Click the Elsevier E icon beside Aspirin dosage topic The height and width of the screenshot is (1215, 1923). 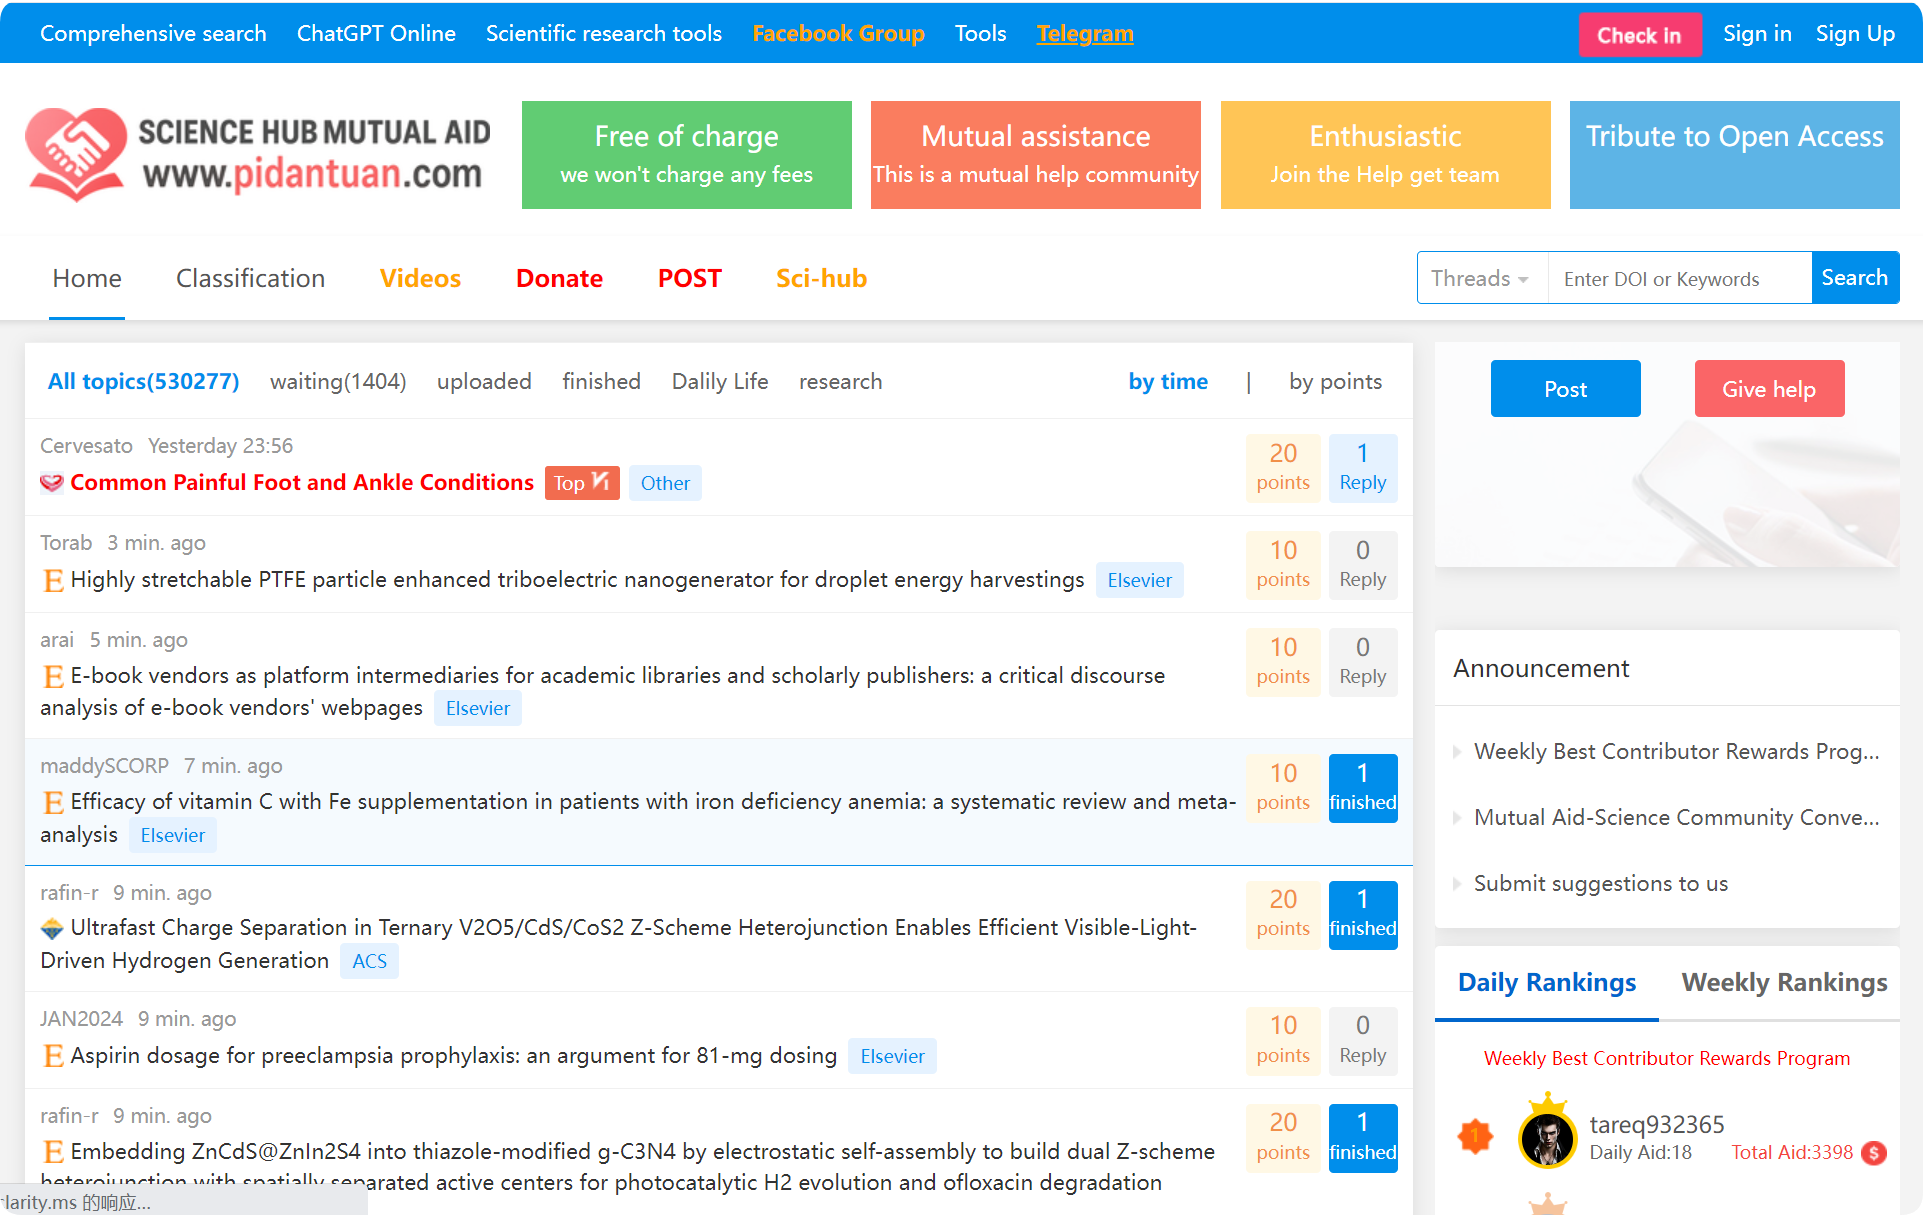coord(53,1056)
